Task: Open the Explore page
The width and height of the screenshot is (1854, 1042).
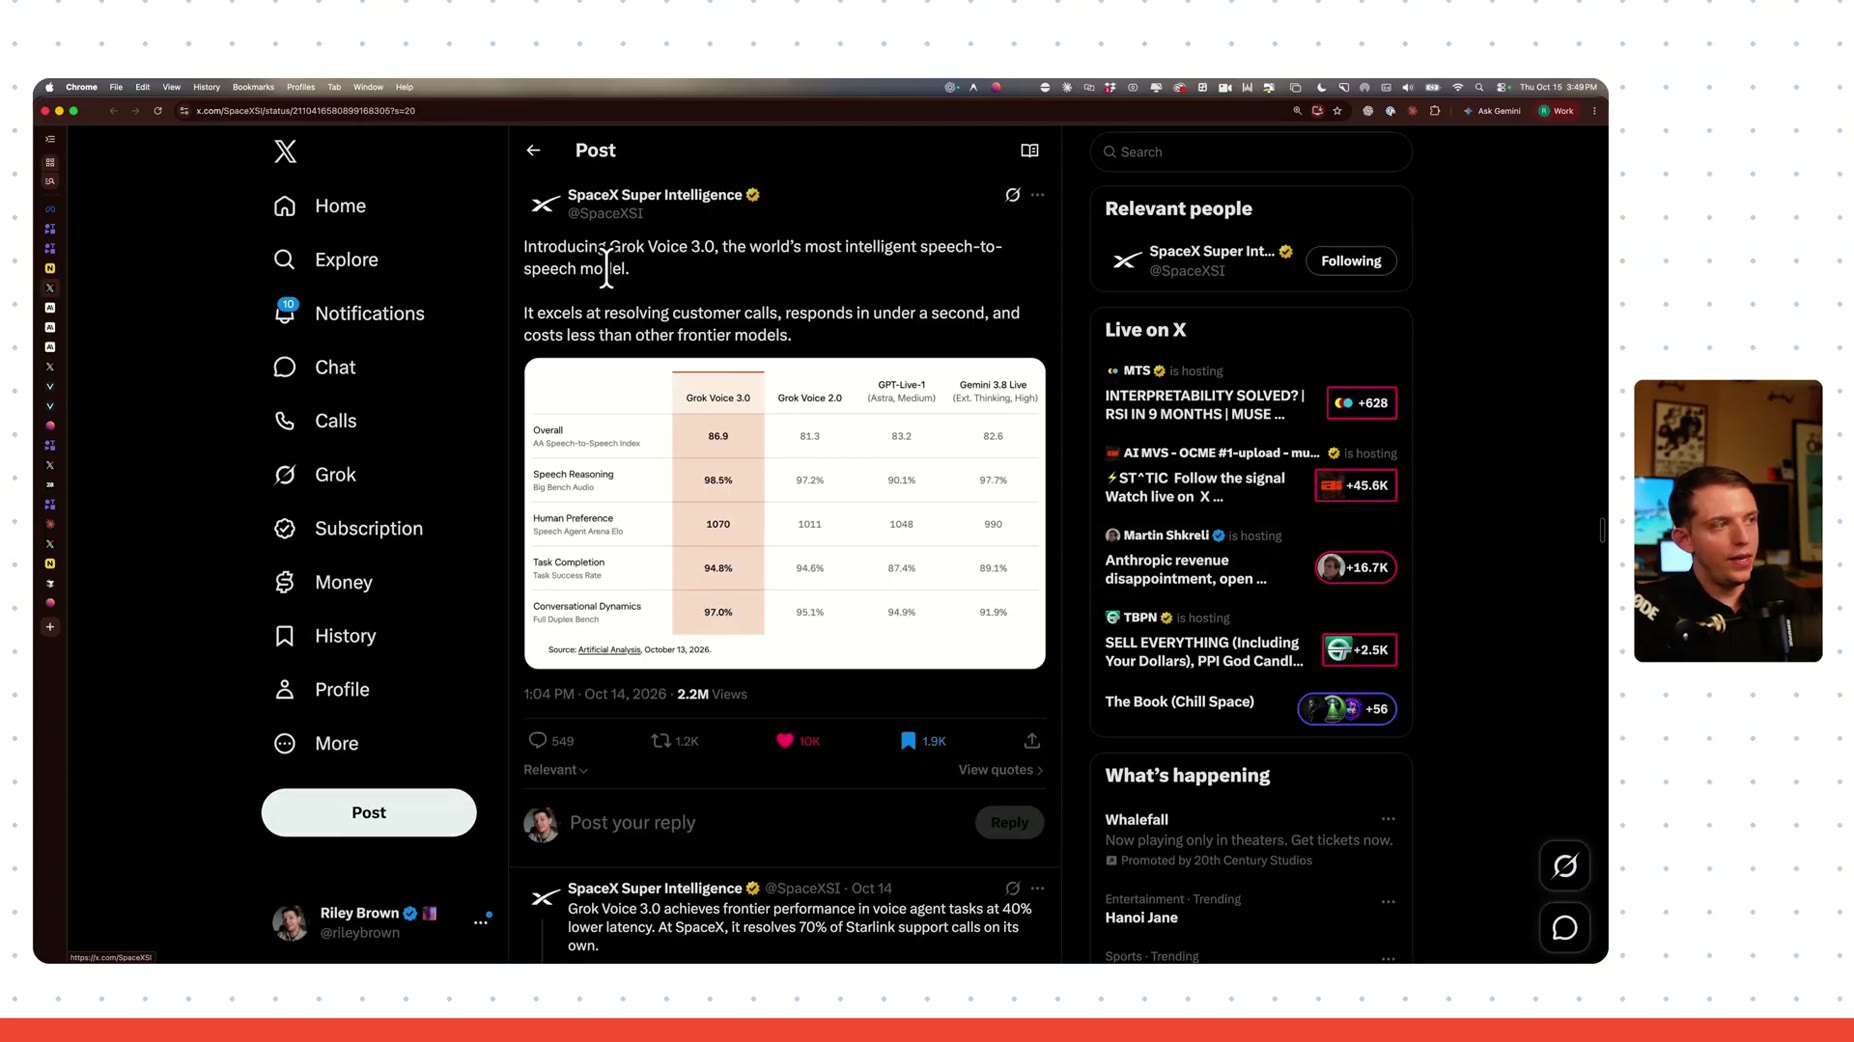Action: (326, 260)
